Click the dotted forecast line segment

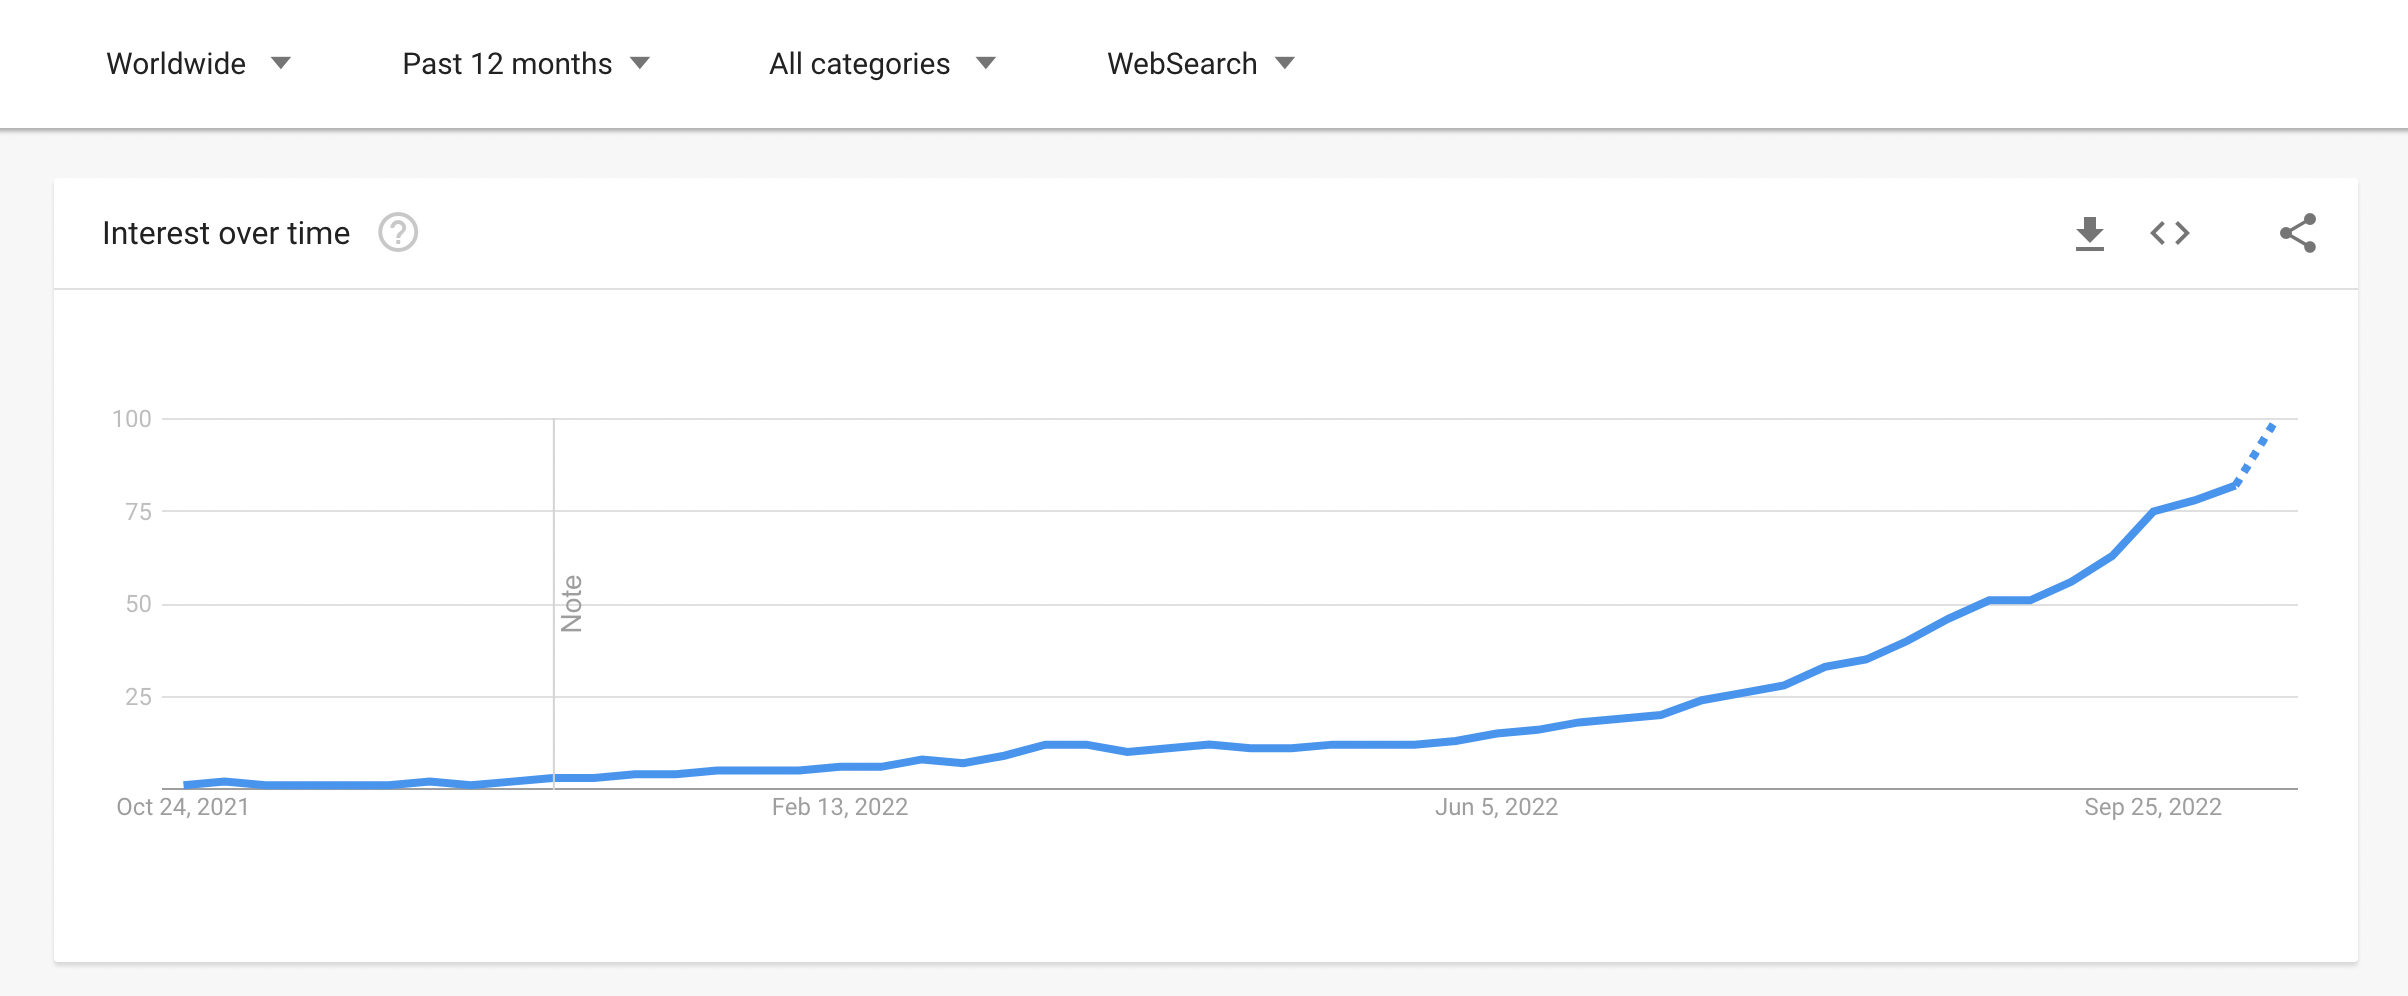coord(2254,455)
